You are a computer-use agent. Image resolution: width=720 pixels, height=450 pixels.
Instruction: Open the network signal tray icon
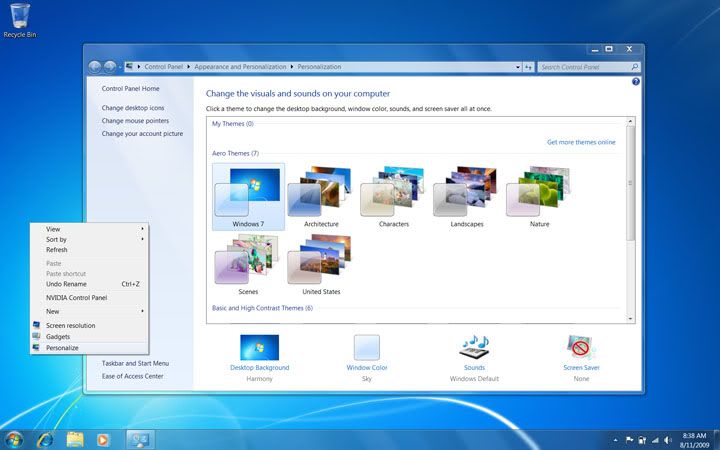point(655,440)
